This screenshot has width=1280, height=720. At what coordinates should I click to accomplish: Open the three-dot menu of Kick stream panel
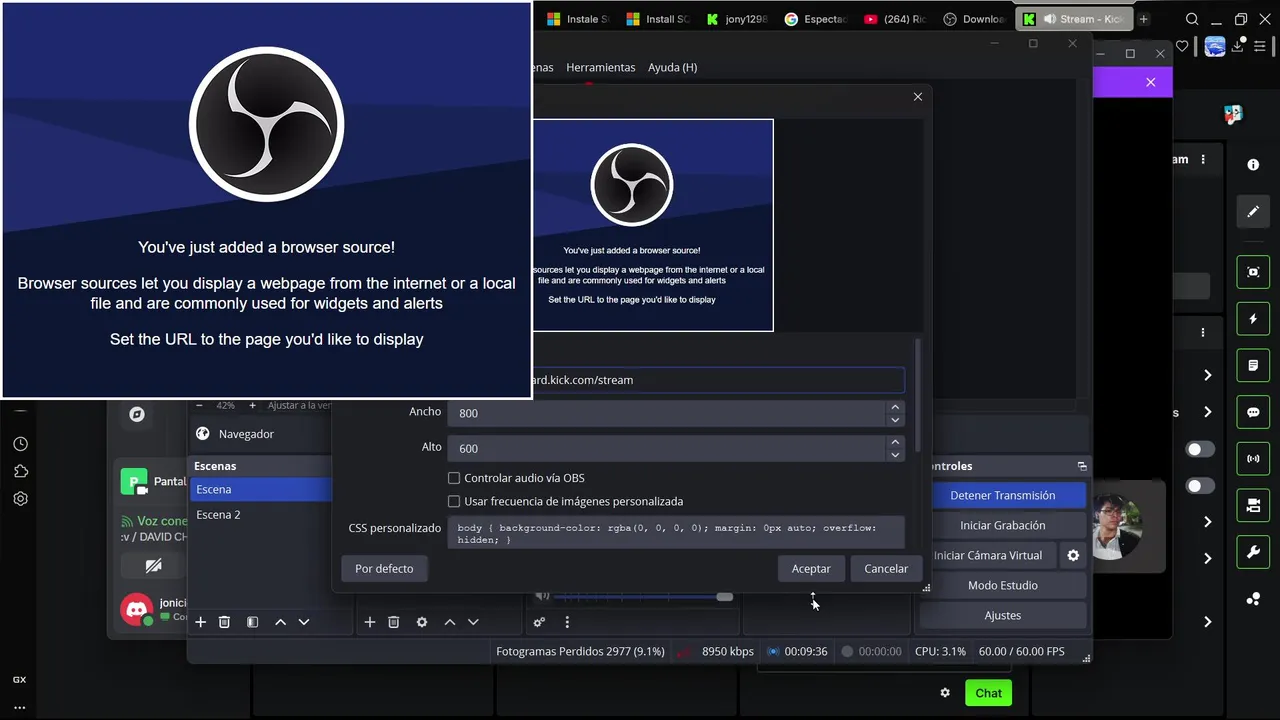[1203, 159]
